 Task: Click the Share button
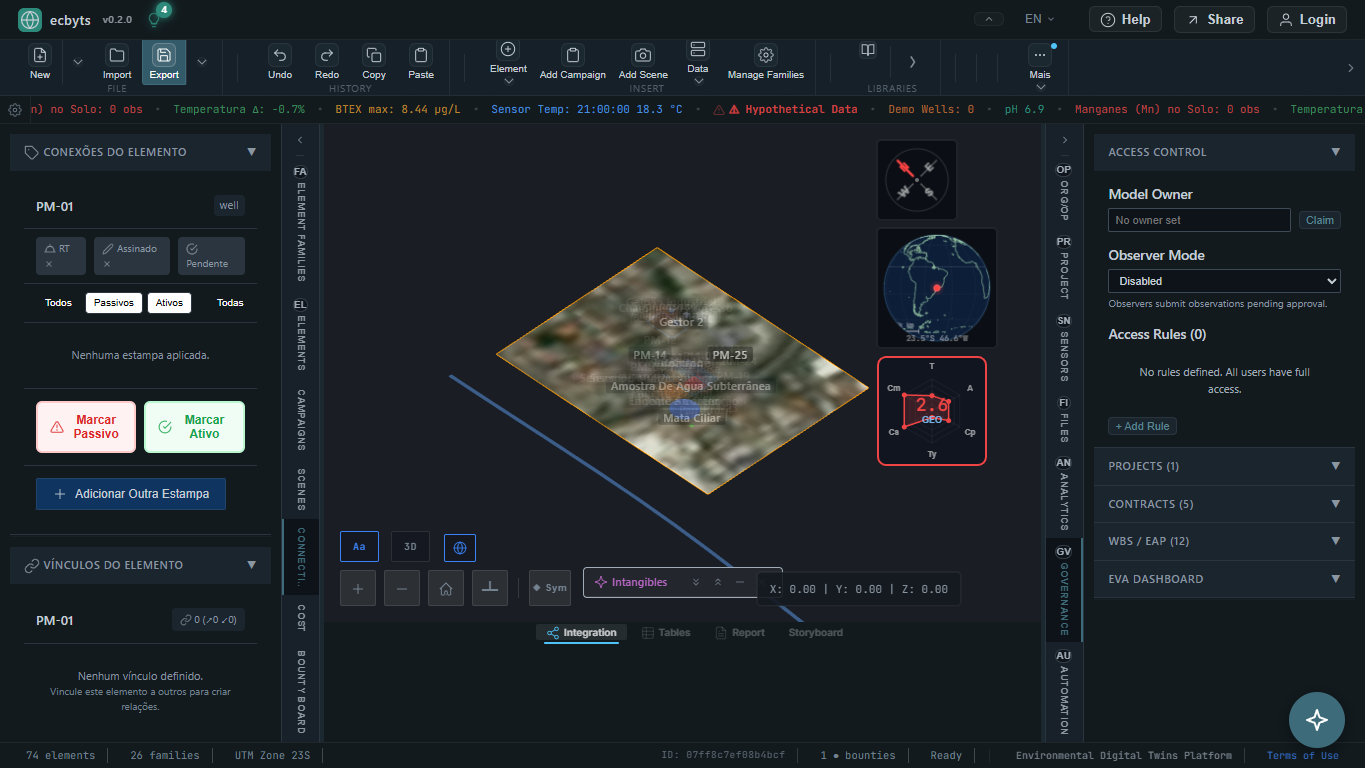(1214, 19)
